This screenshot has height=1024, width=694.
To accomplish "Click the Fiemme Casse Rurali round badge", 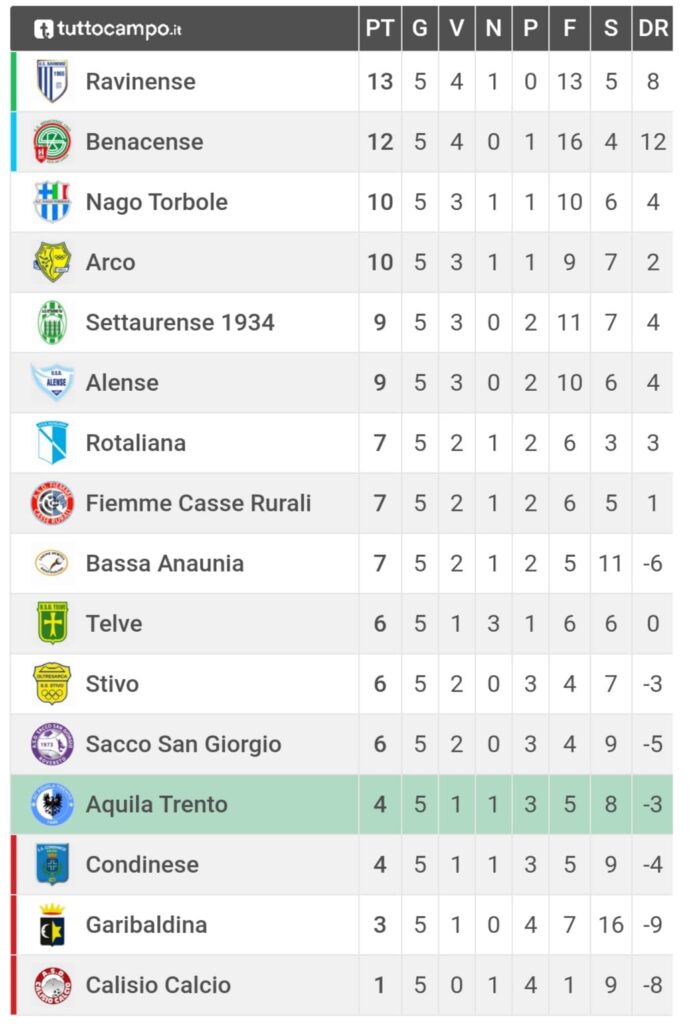I will tap(52, 503).
